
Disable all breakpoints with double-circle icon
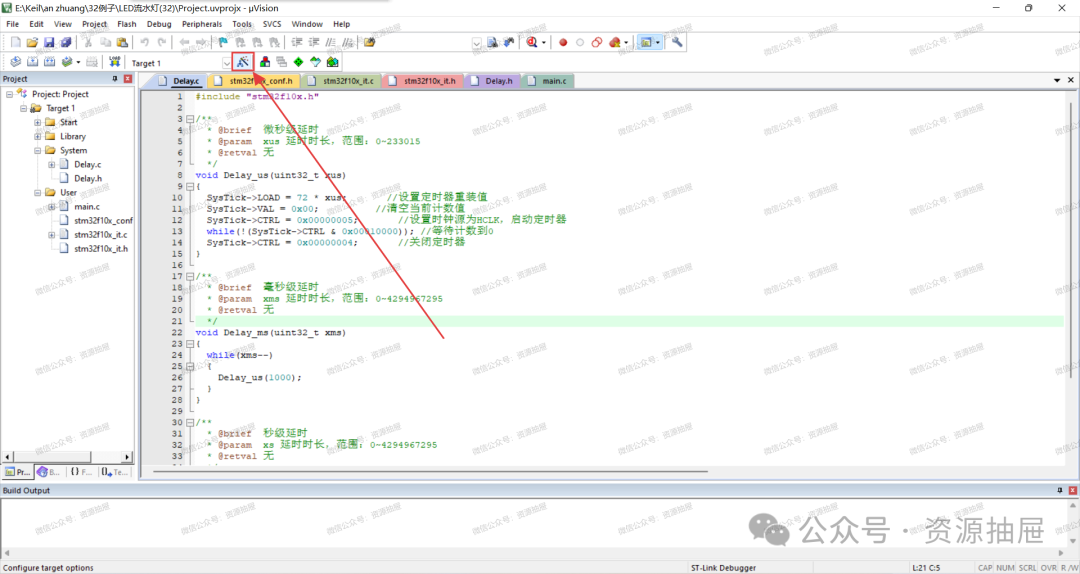point(597,42)
